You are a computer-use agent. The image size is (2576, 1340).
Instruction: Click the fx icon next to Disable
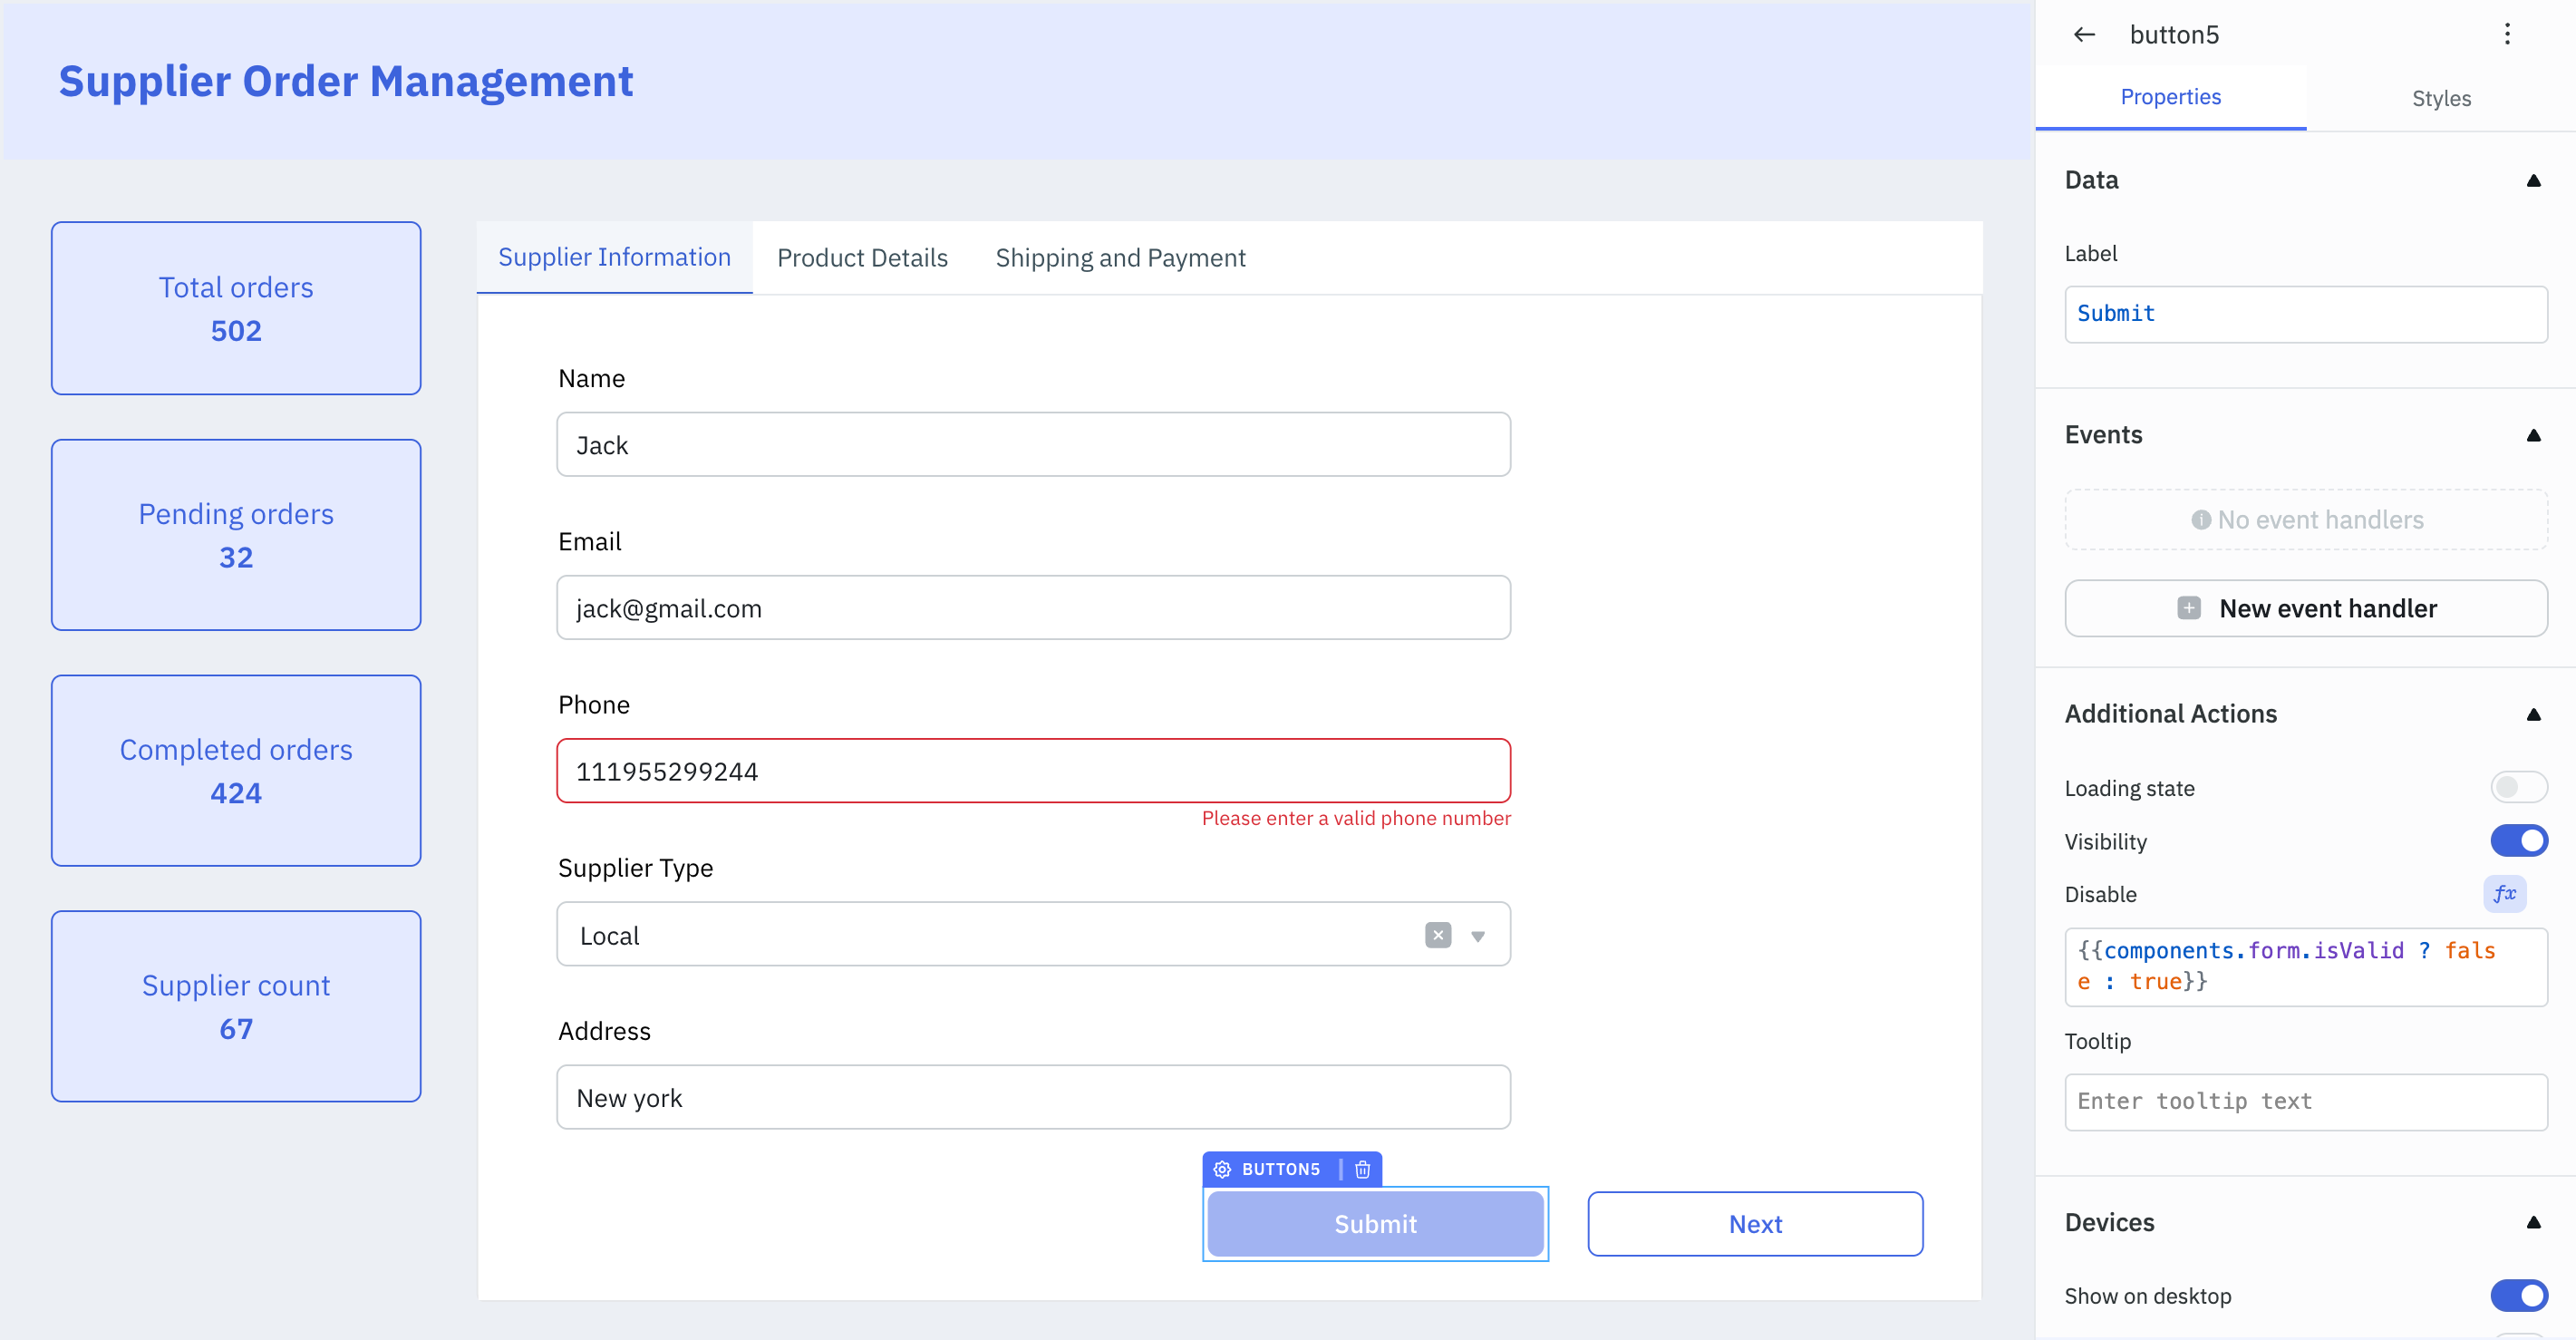tap(2504, 894)
